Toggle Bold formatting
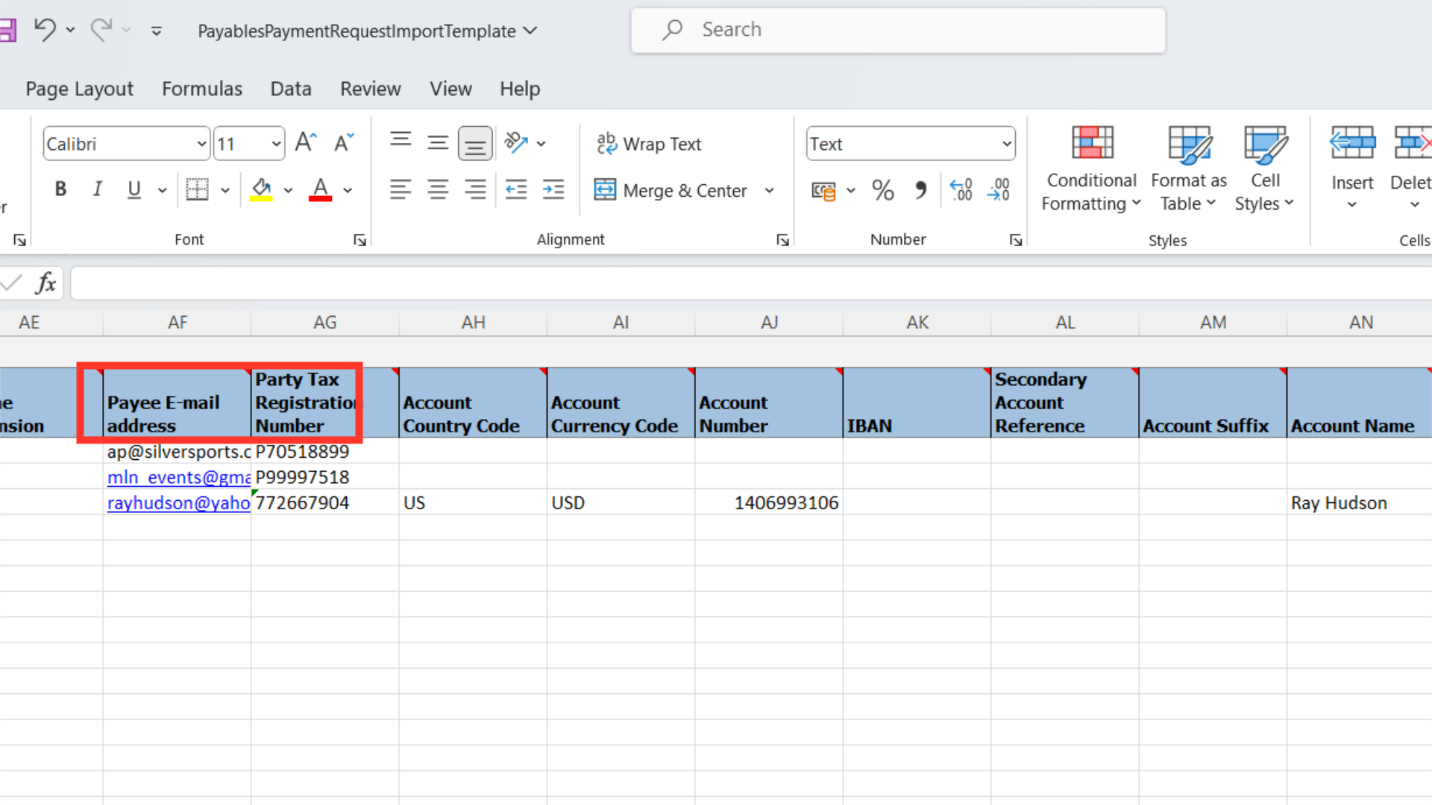Viewport: 1432px width, 805px height. 61,189
